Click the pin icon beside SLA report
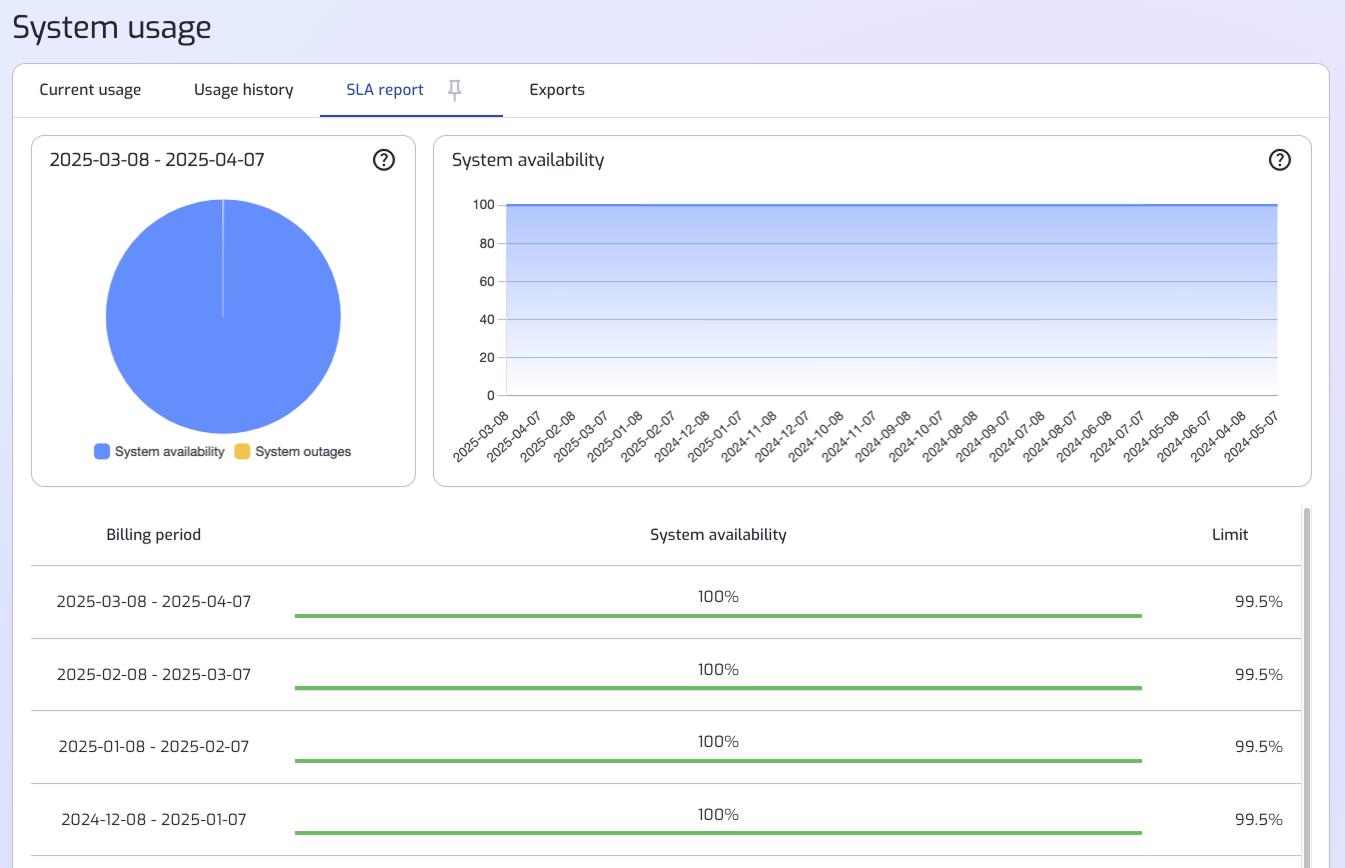Viewport: 1345px width, 868px height. (455, 91)
